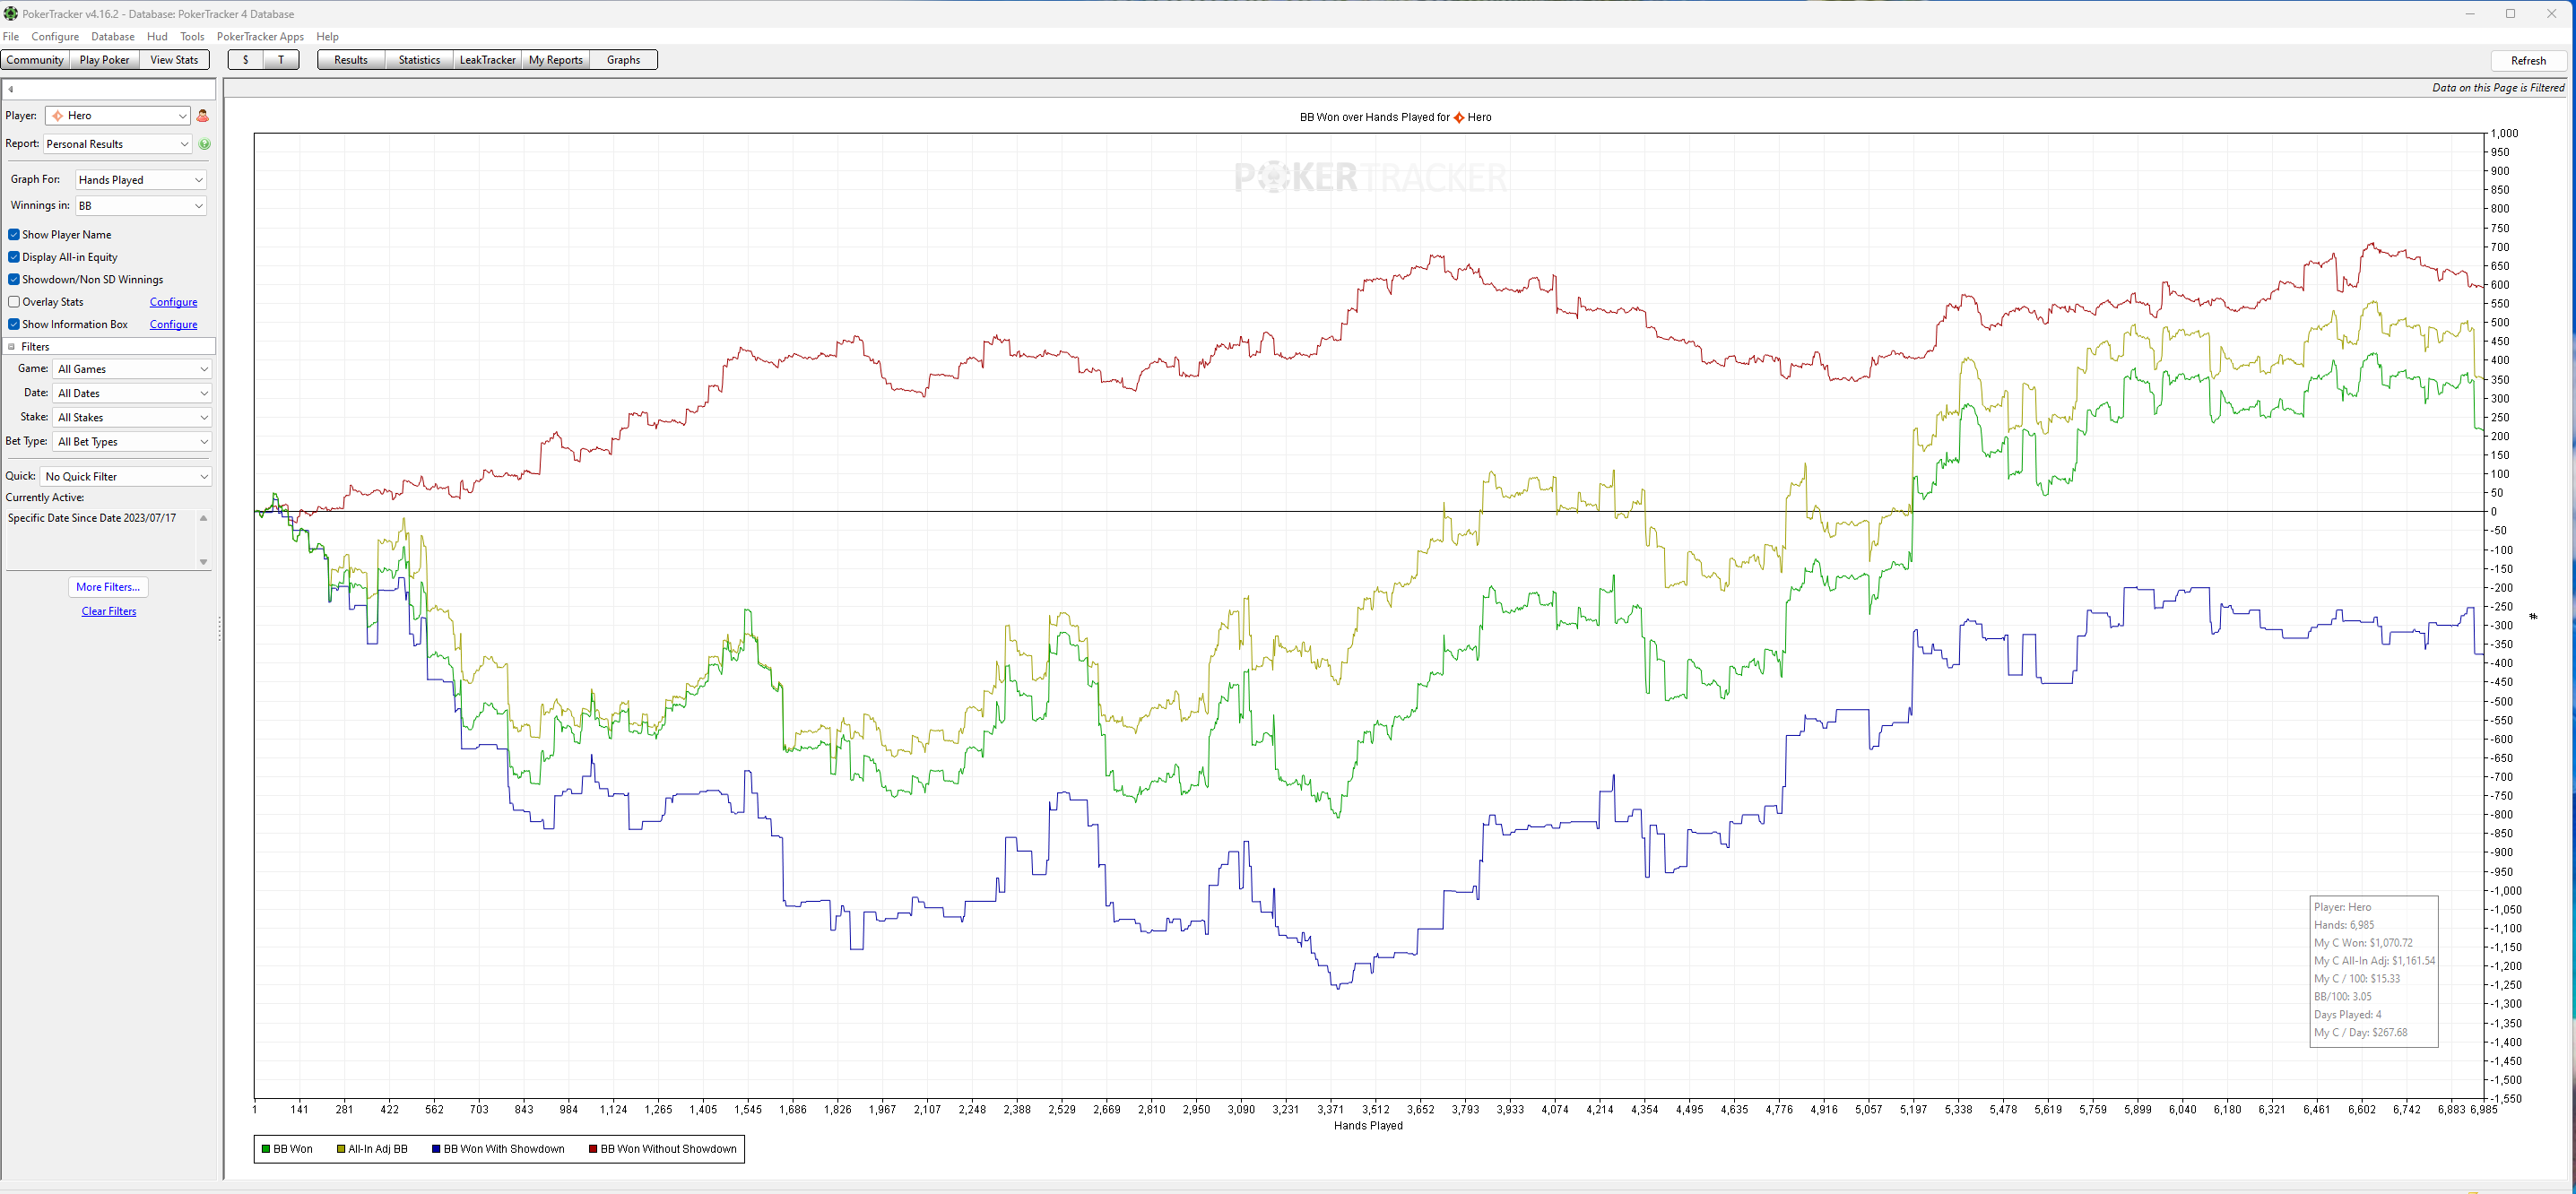The height and width of the screenshot is (1194, 2576).
Task: Click the PokerTracker logo icon in title bar
Action: (10, 13)
